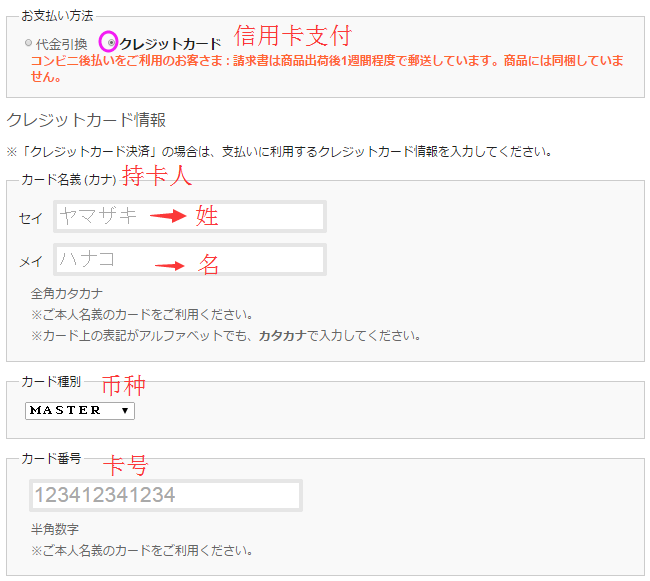Click the red 持卡人 annotation
The height and width of the screenshot is (581, 650).
click(x=156, y=177)
